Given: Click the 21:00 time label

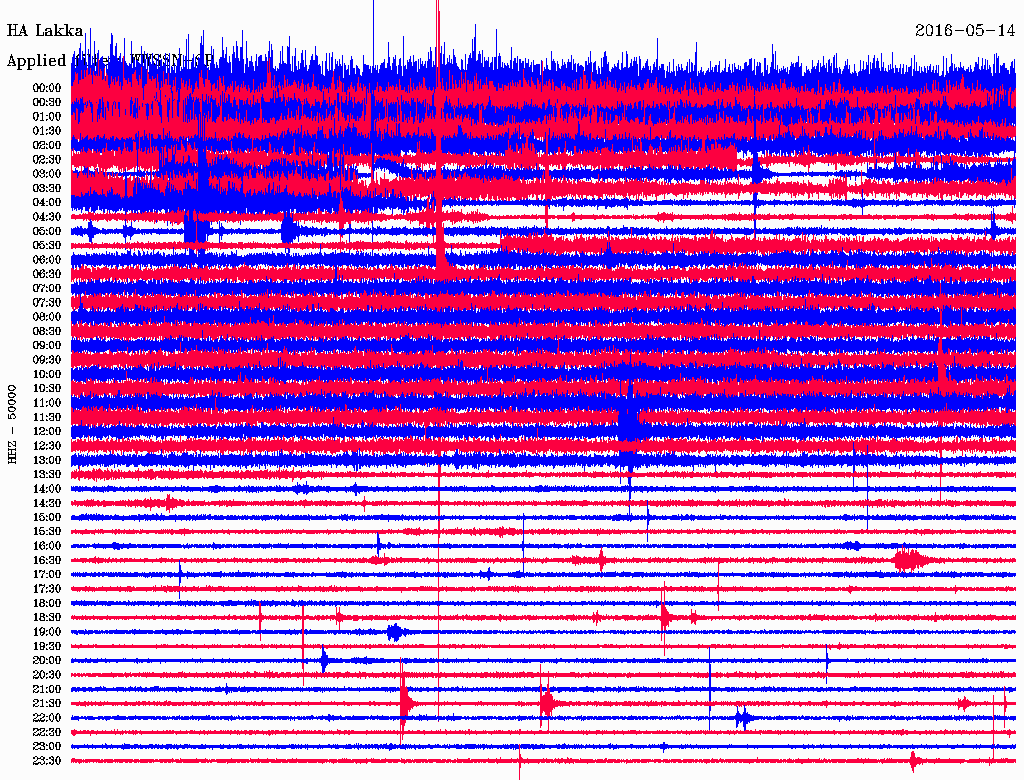Looking at the screenshot, I should (47, 689).
